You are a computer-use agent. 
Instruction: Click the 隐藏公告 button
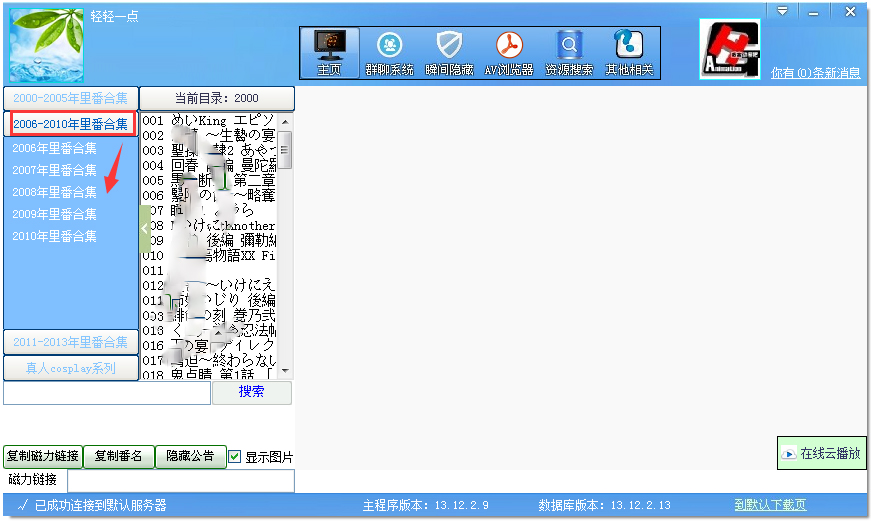(x=191, y=457)
